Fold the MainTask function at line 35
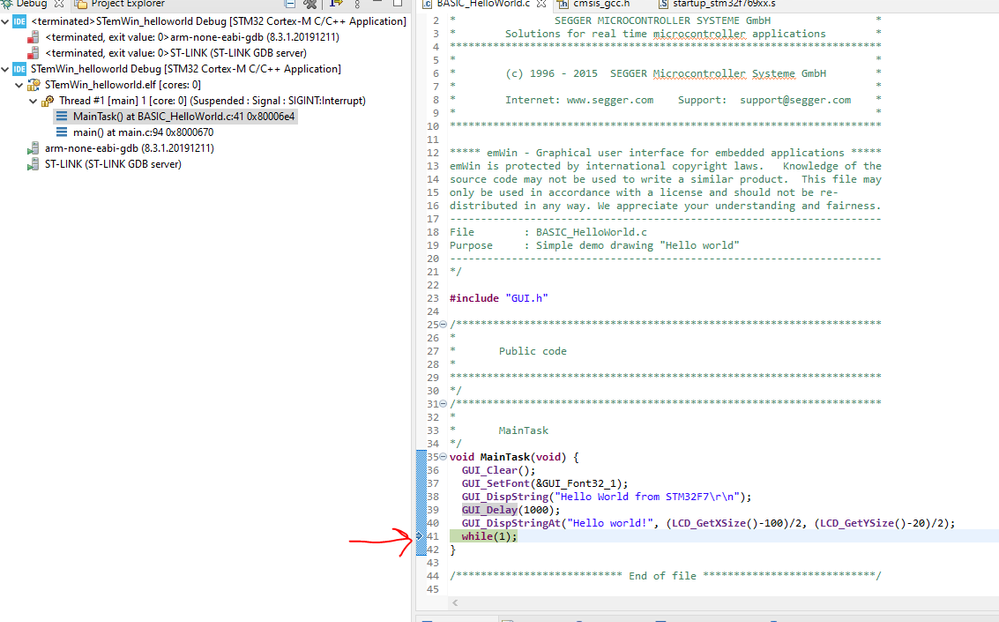 coord(443,457)
